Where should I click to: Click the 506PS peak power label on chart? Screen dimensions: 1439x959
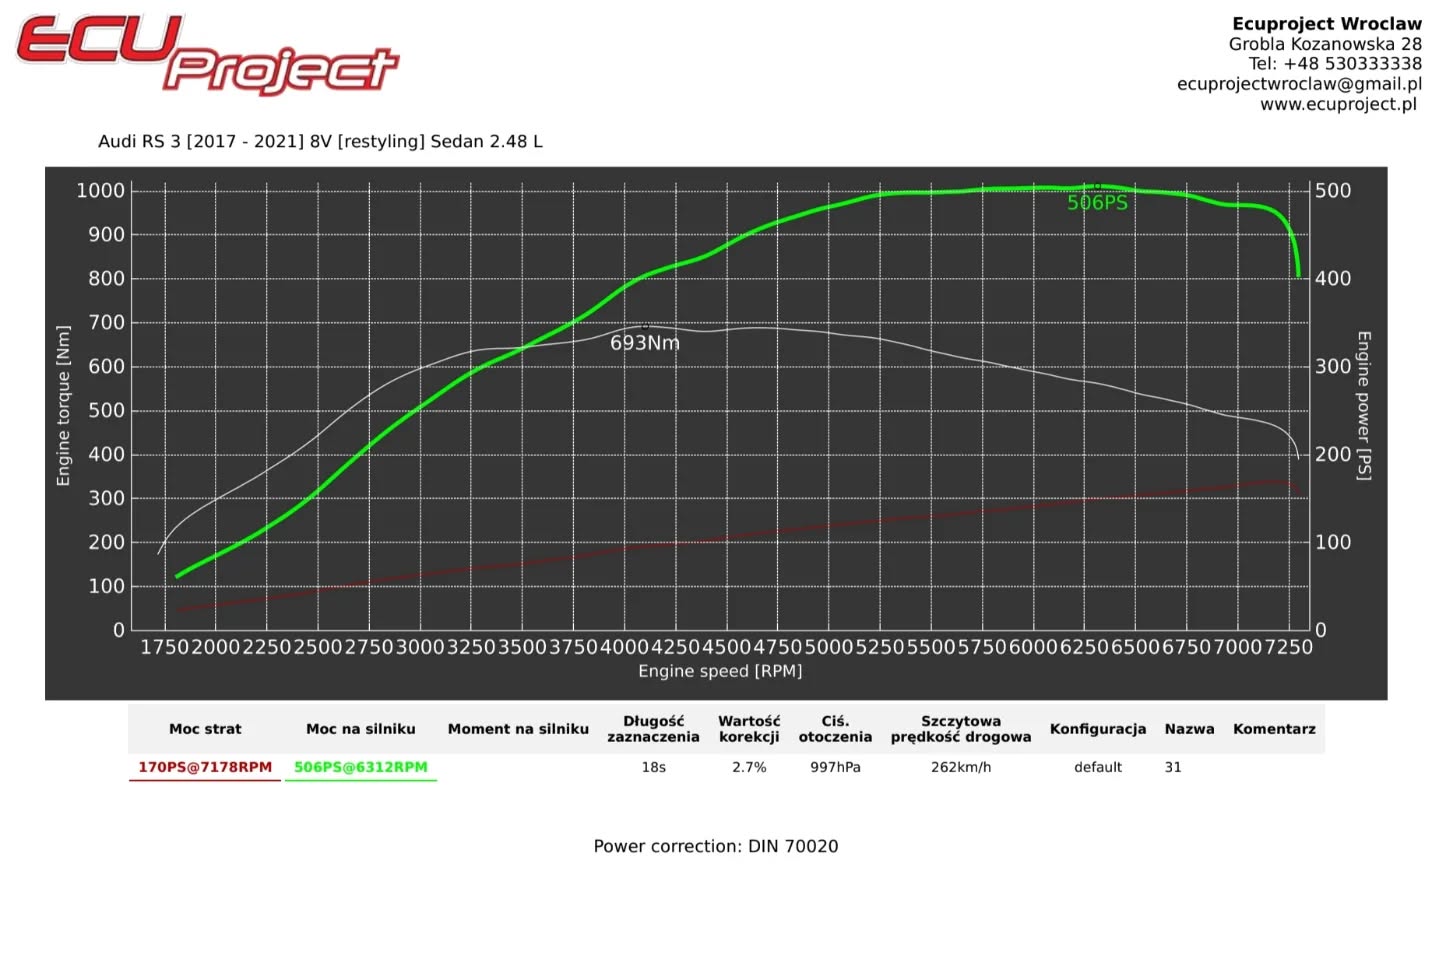(x=1097, y=203)
